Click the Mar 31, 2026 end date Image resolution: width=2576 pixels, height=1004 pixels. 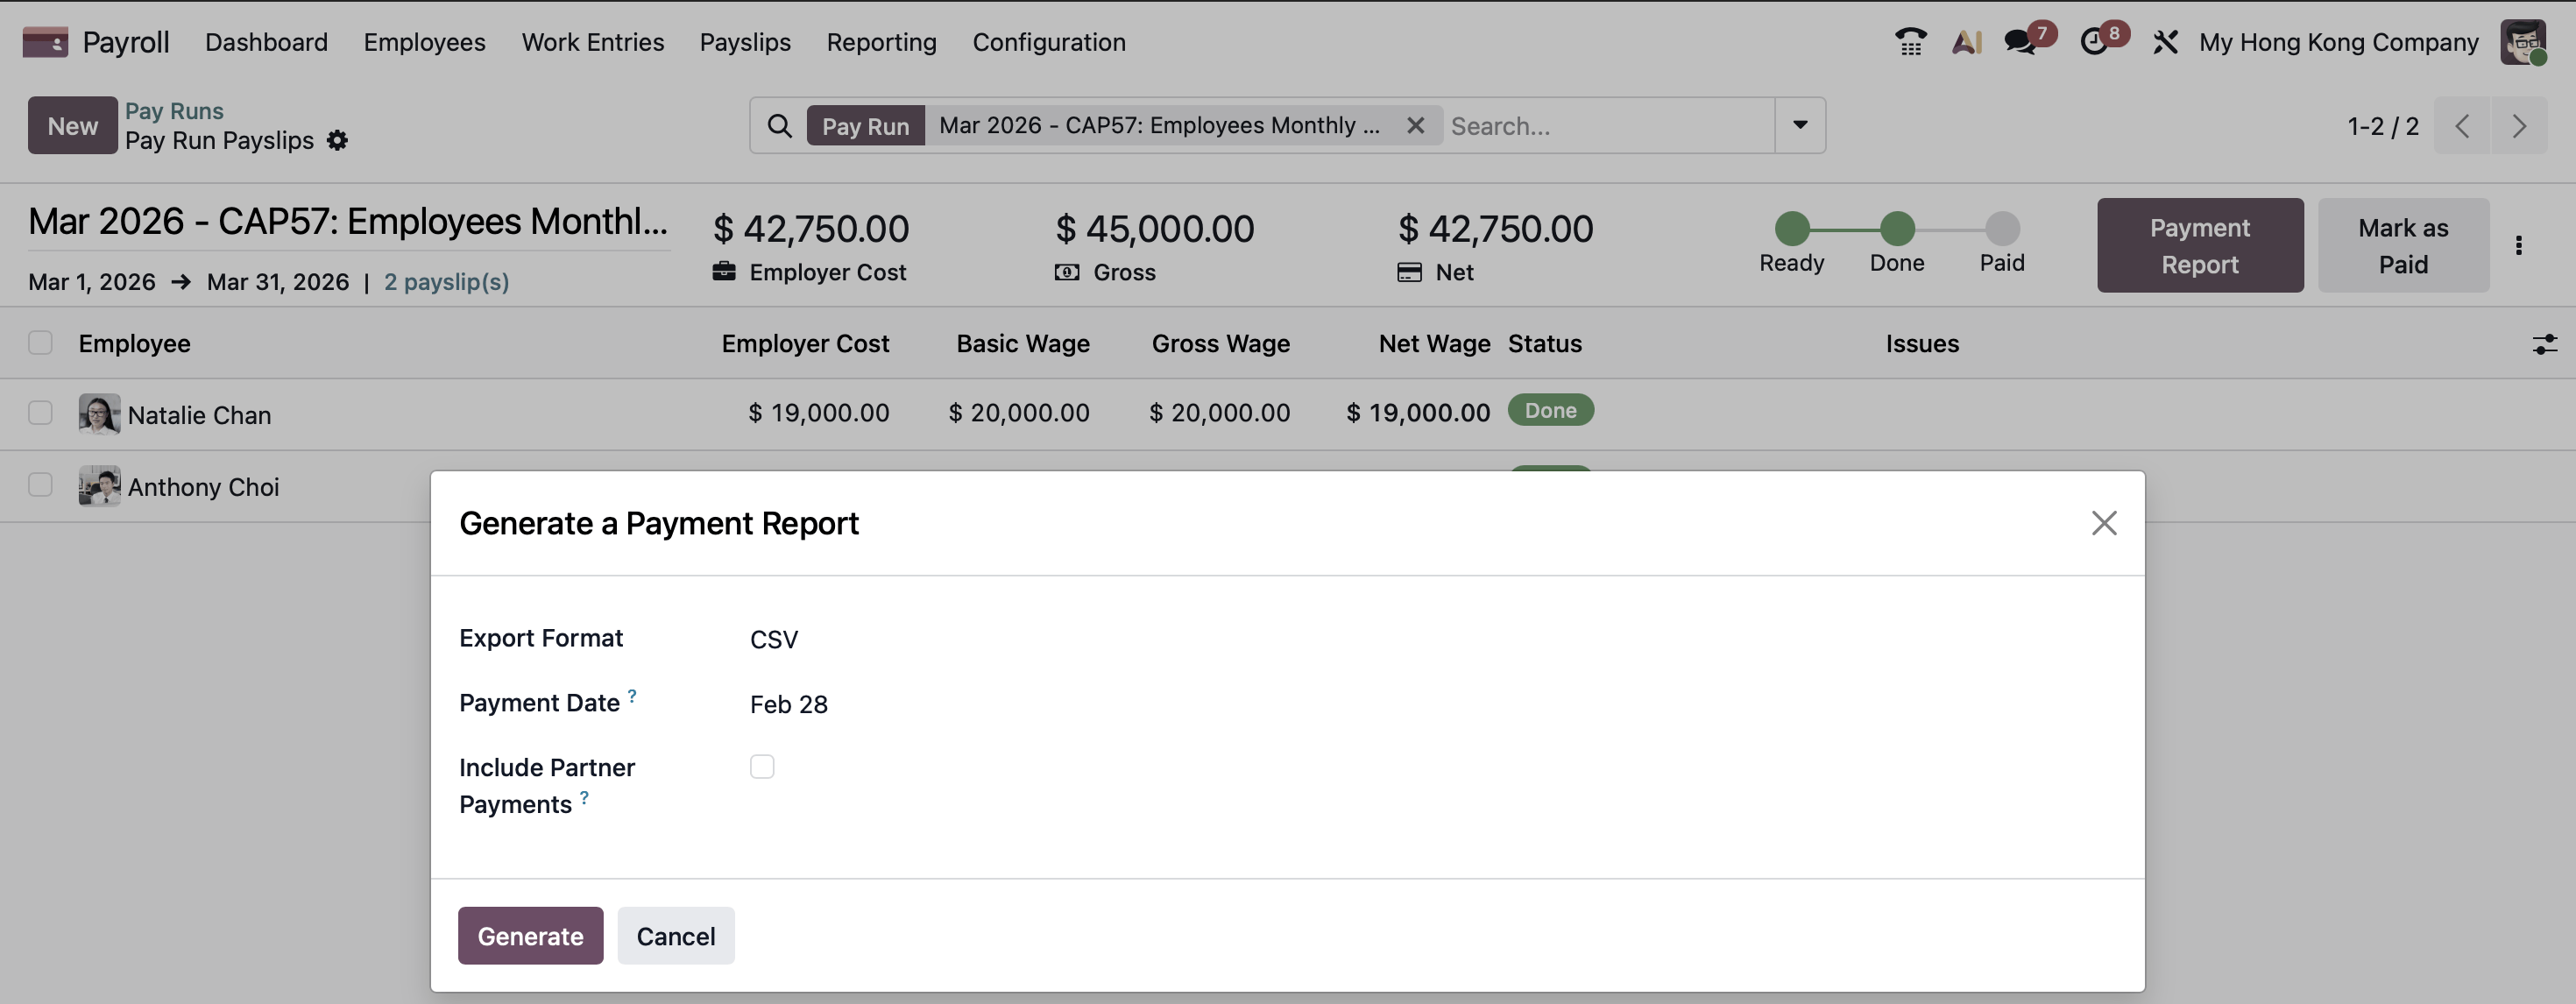pos(278,282)
